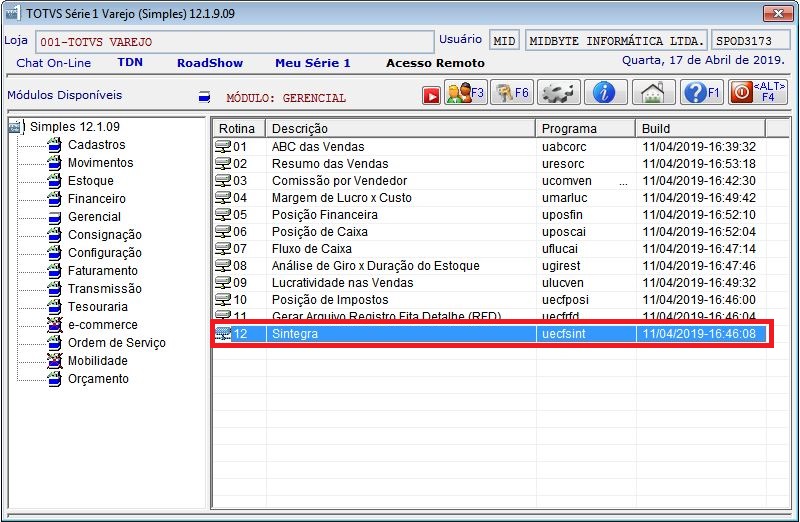Click the red play button icon

(431, 95)
